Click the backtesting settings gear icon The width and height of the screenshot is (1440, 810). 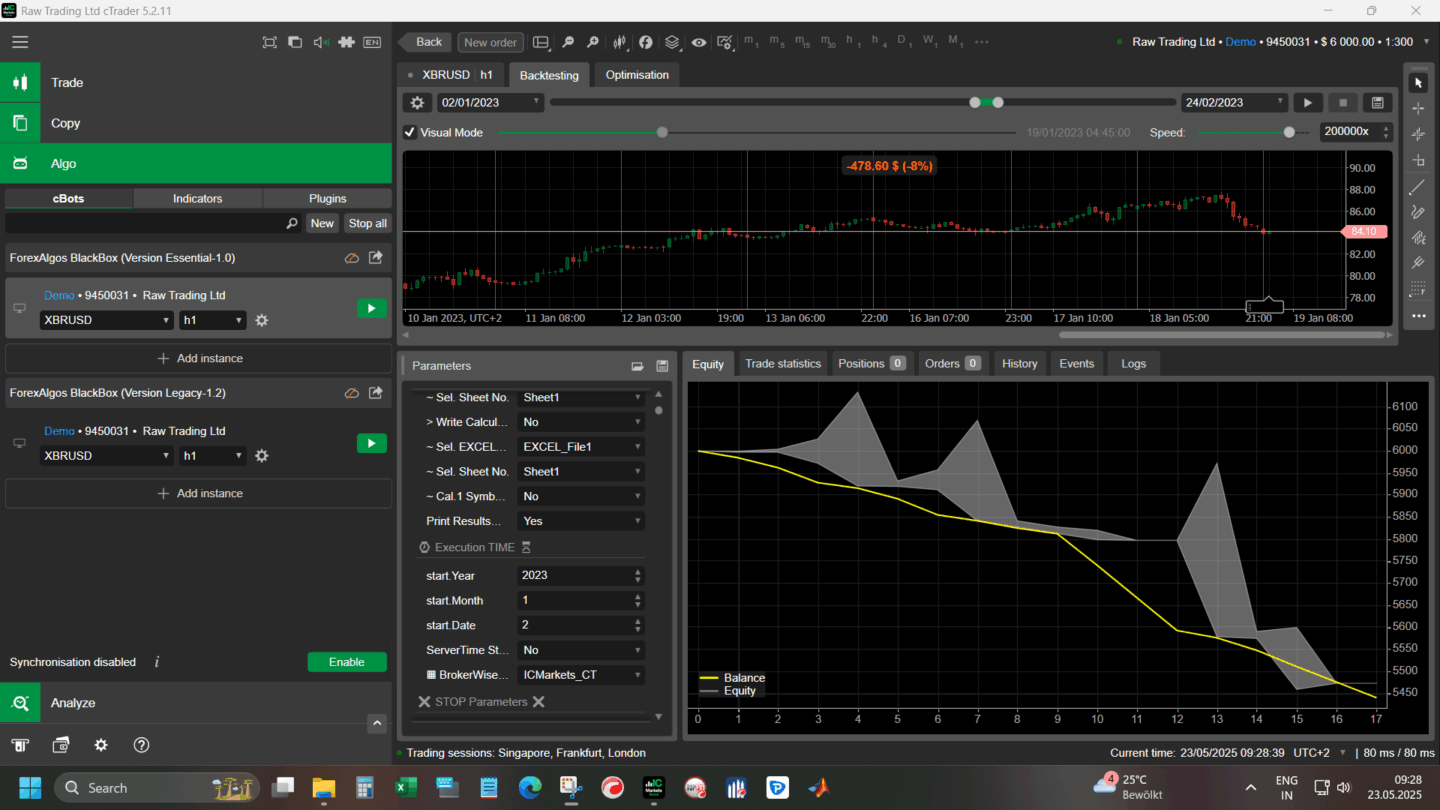pos(417,103)
